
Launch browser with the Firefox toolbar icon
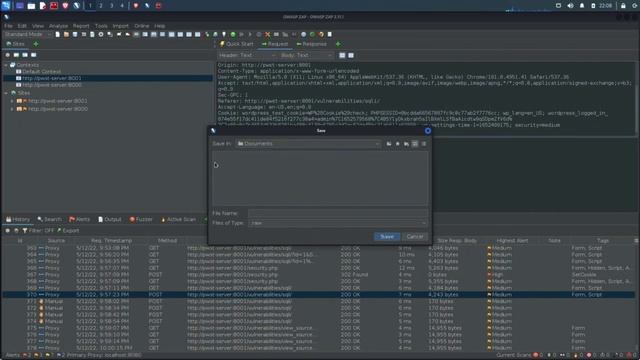(x=321, y=35)
